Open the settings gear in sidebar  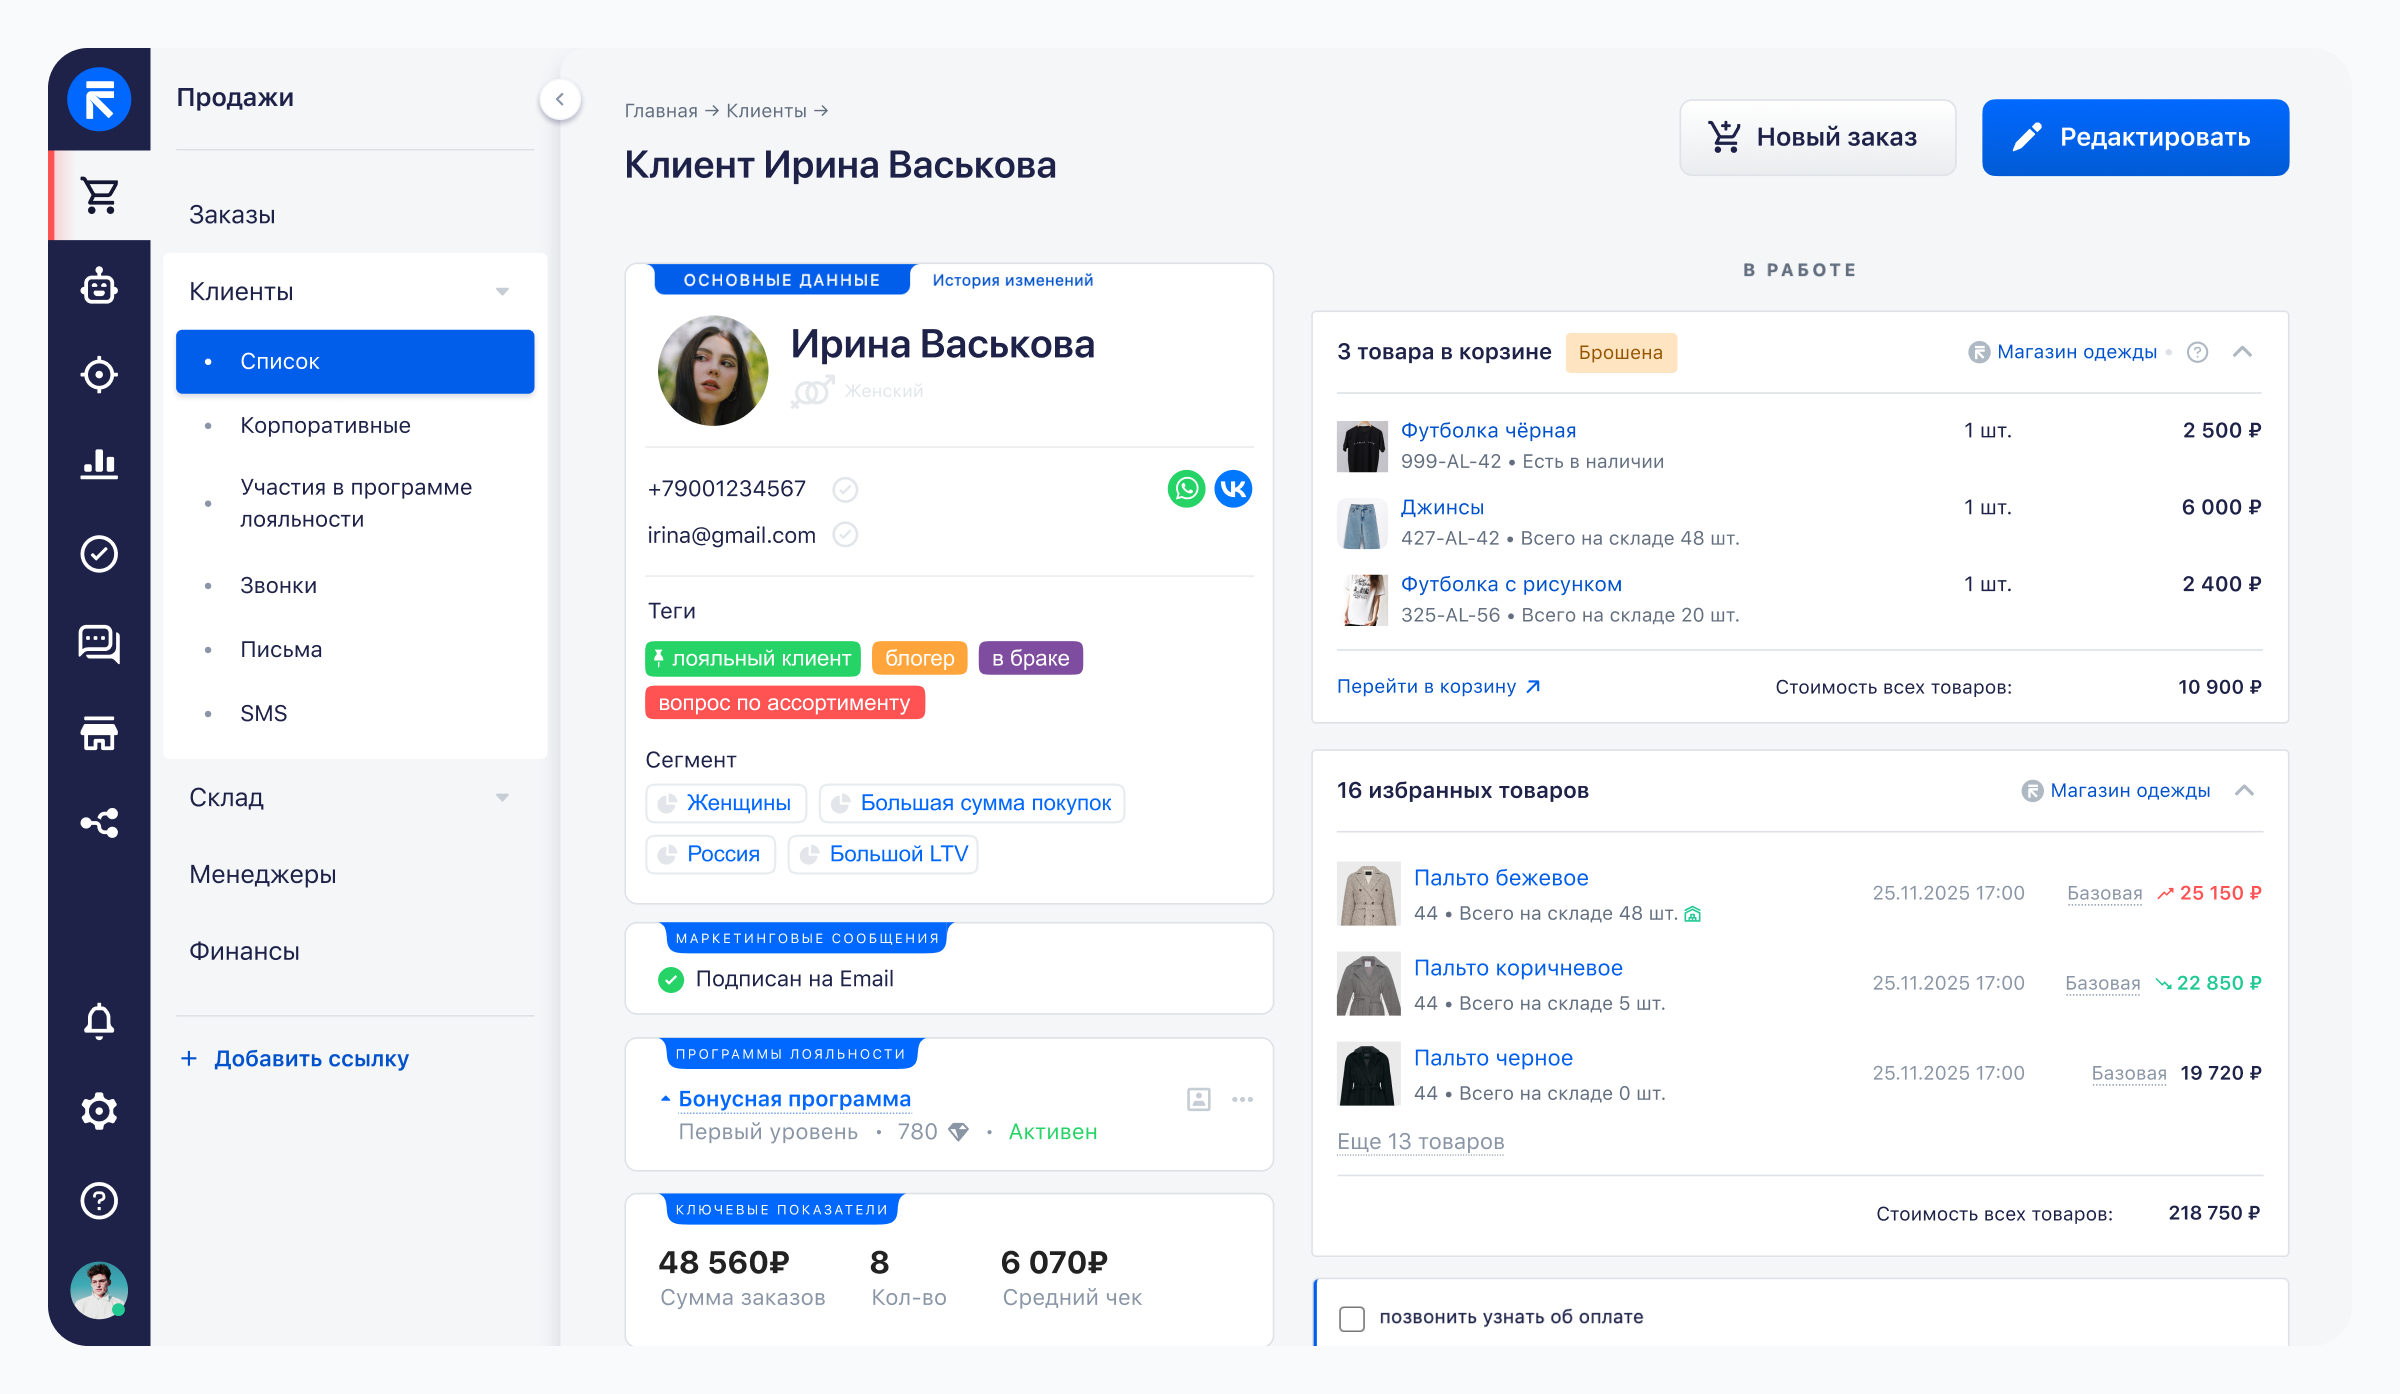99,1111
